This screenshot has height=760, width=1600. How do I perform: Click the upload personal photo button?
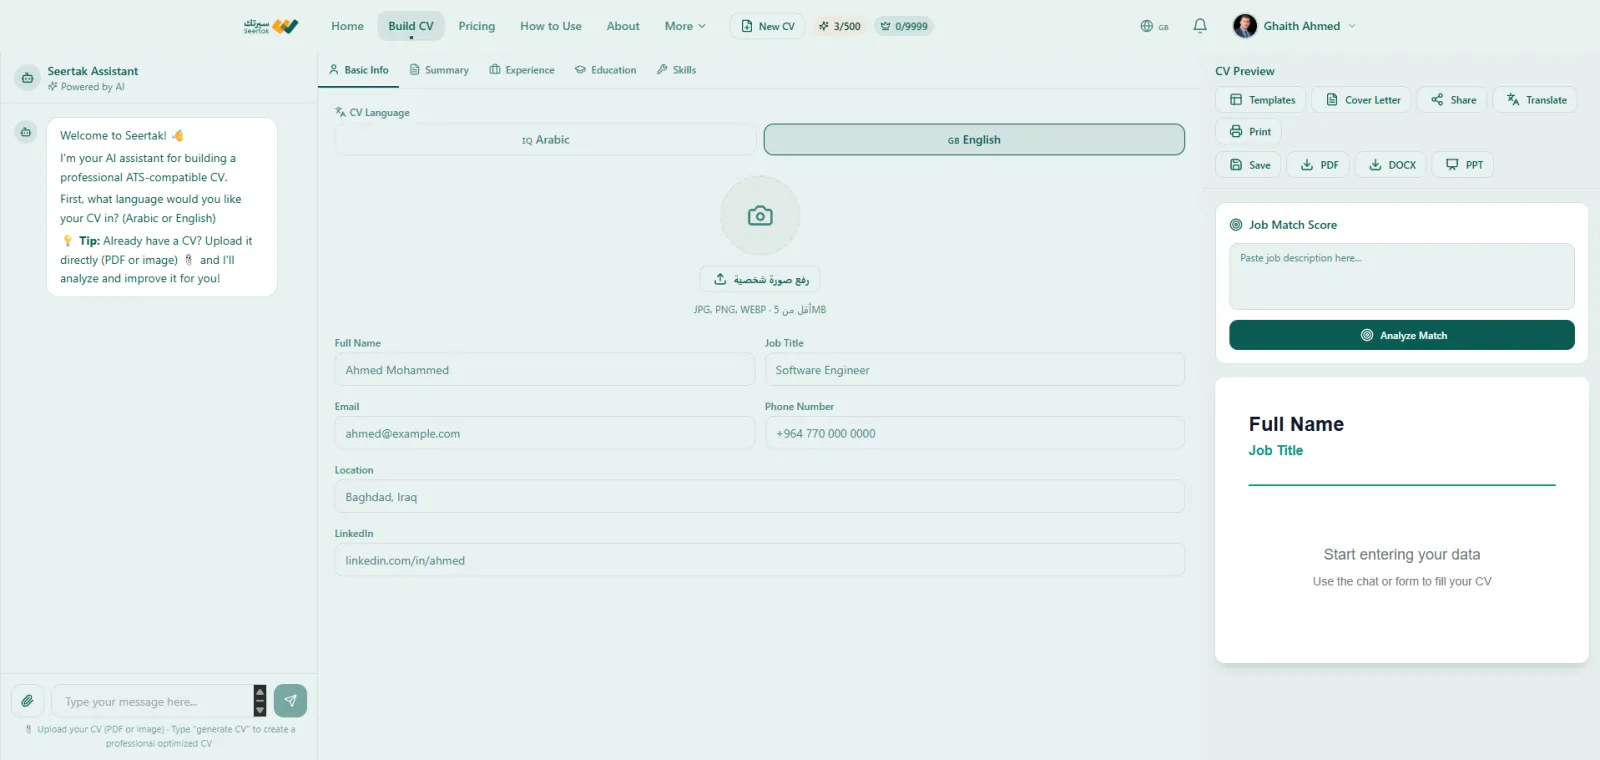pyautogui.click(x=760, y=280)
